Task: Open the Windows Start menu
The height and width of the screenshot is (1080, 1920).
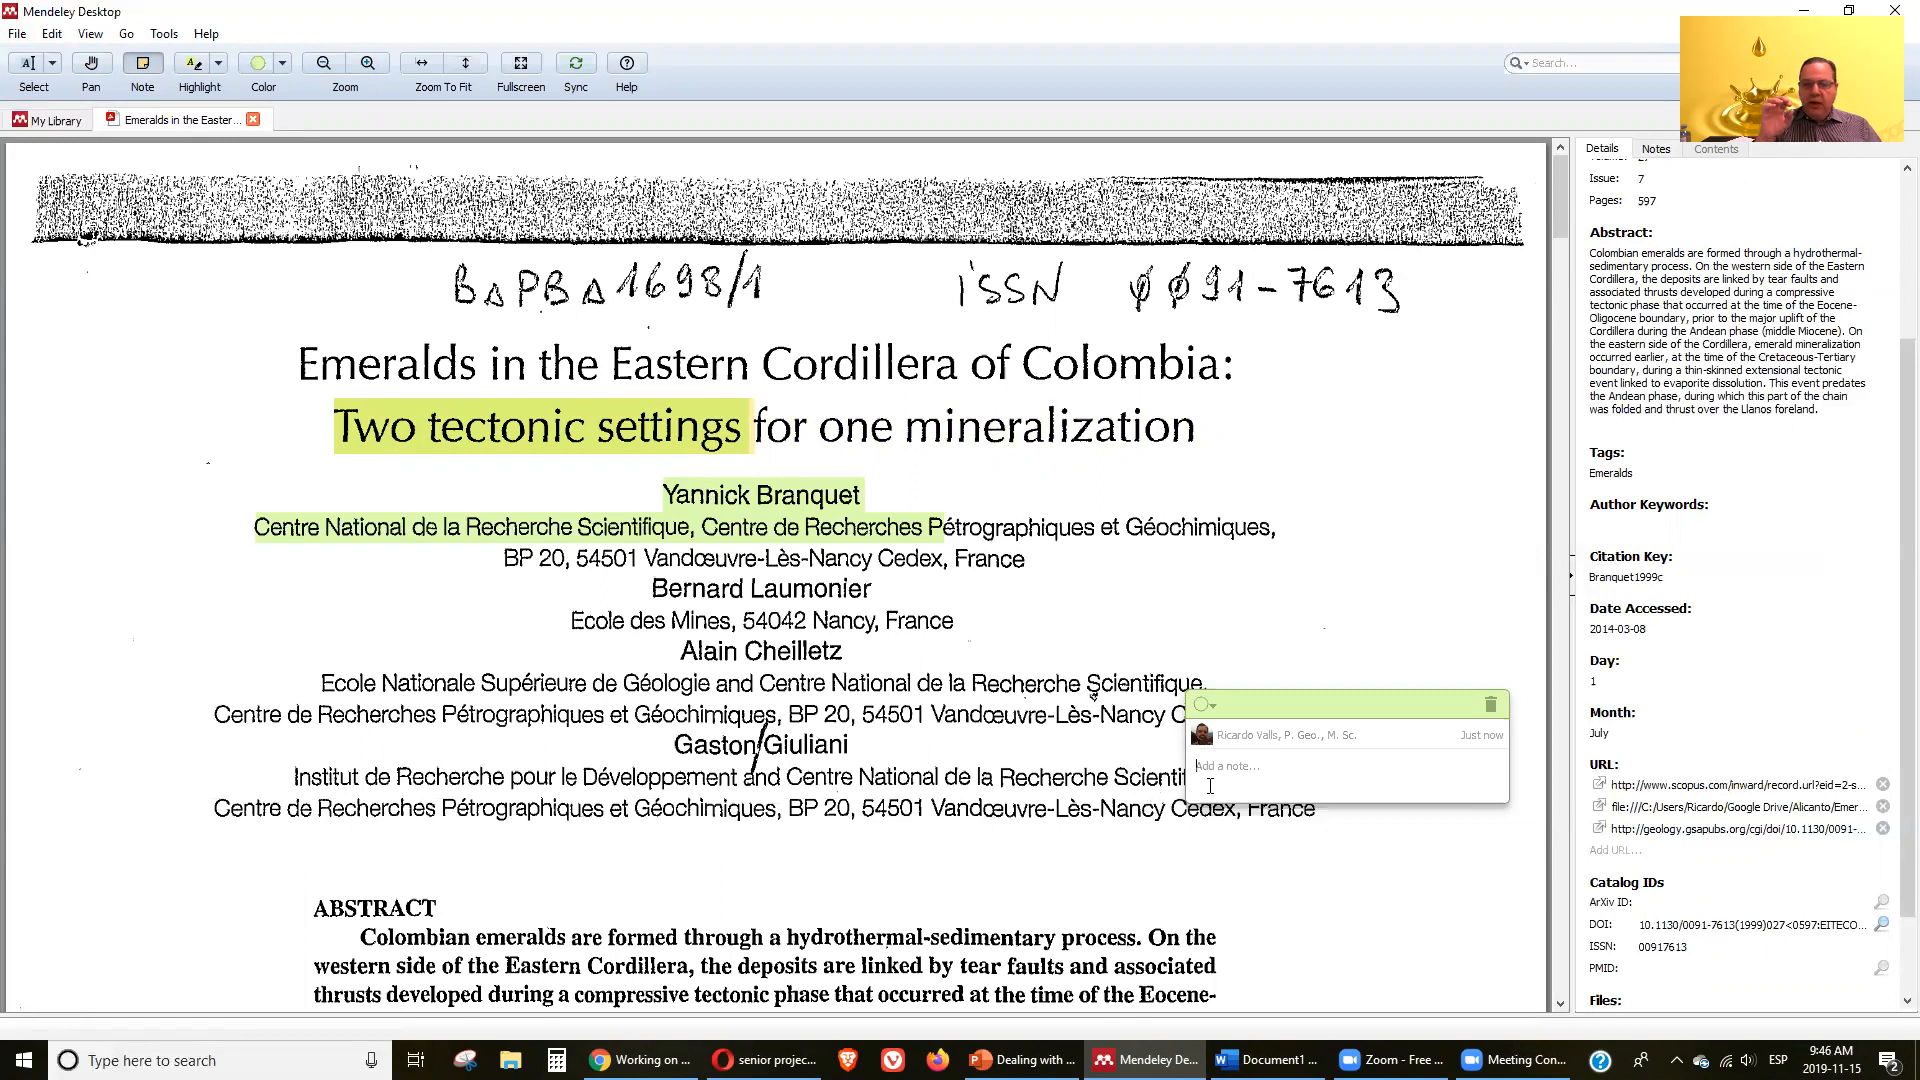Action: tap(24, 1060)
